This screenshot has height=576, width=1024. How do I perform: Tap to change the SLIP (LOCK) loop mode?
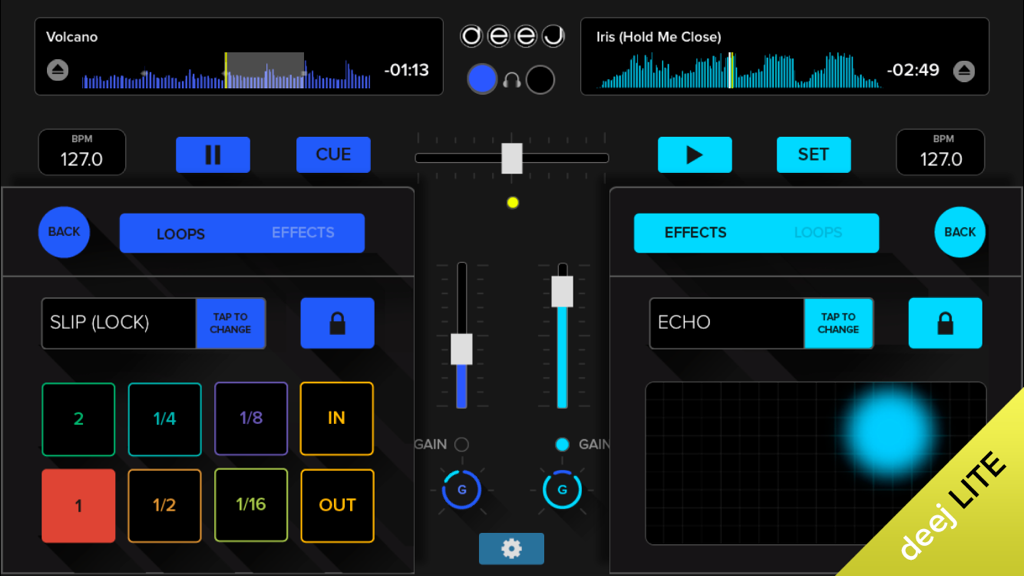231,323
